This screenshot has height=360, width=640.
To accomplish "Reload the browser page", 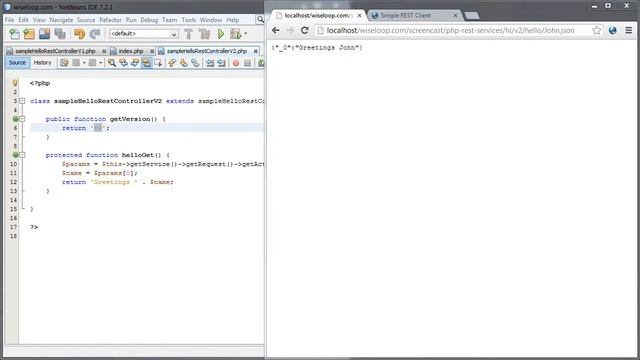I will [304, 30].
